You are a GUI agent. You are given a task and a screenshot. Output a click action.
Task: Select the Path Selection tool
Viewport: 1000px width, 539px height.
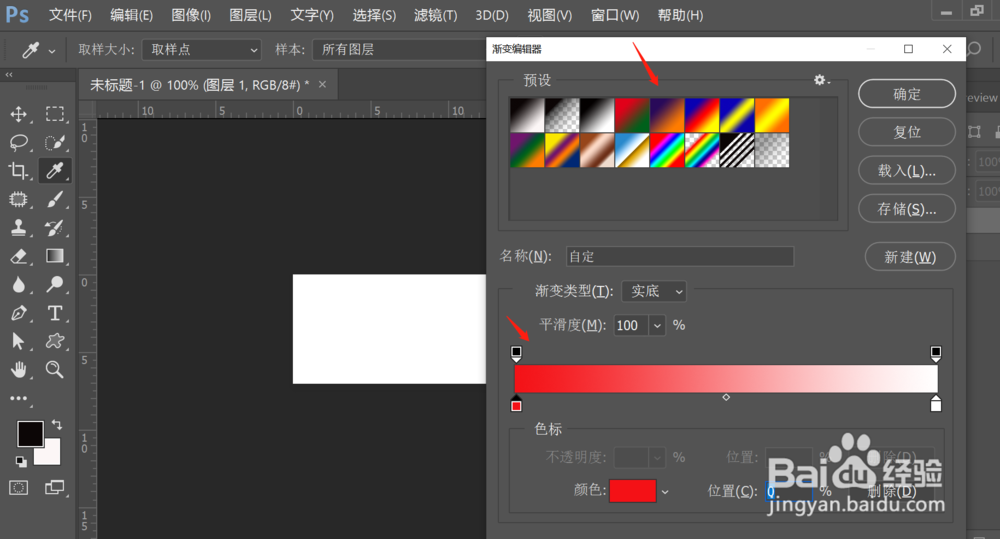click(x=18, y=341)
